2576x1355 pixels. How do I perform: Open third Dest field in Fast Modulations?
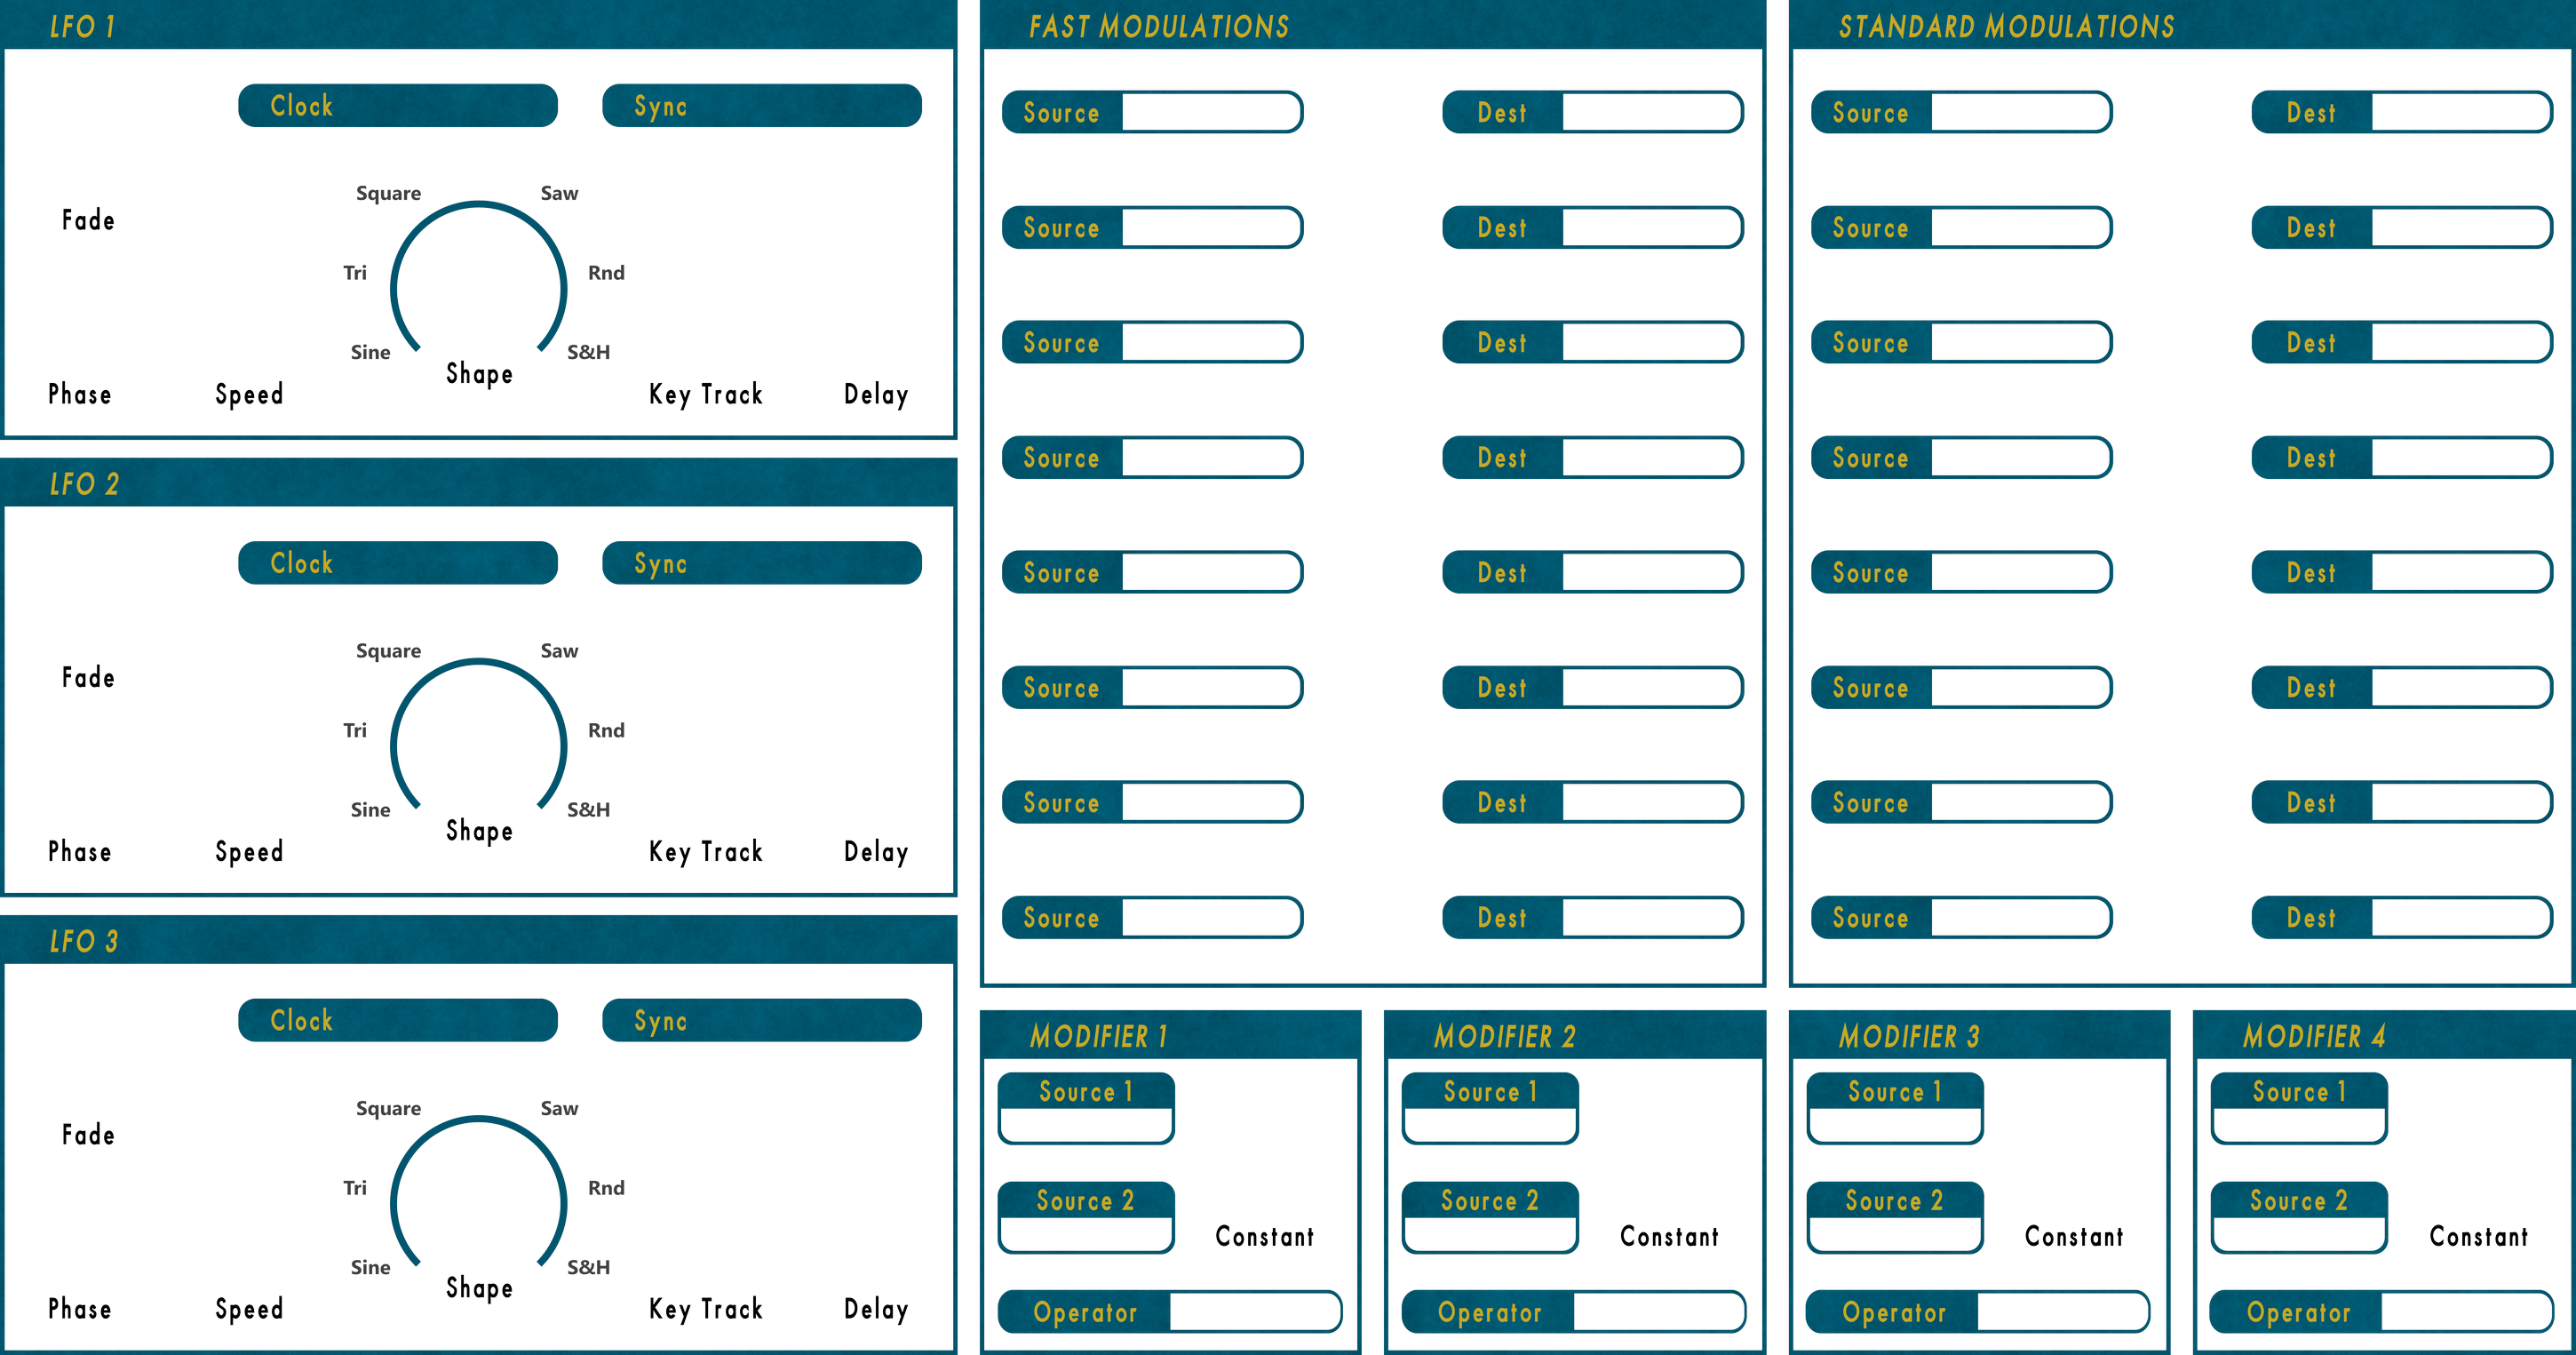tap(1592, 342)
